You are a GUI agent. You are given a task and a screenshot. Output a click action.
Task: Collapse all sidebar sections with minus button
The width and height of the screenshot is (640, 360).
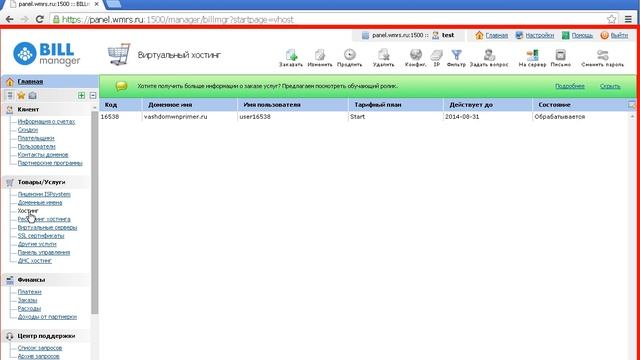[93, 96]
